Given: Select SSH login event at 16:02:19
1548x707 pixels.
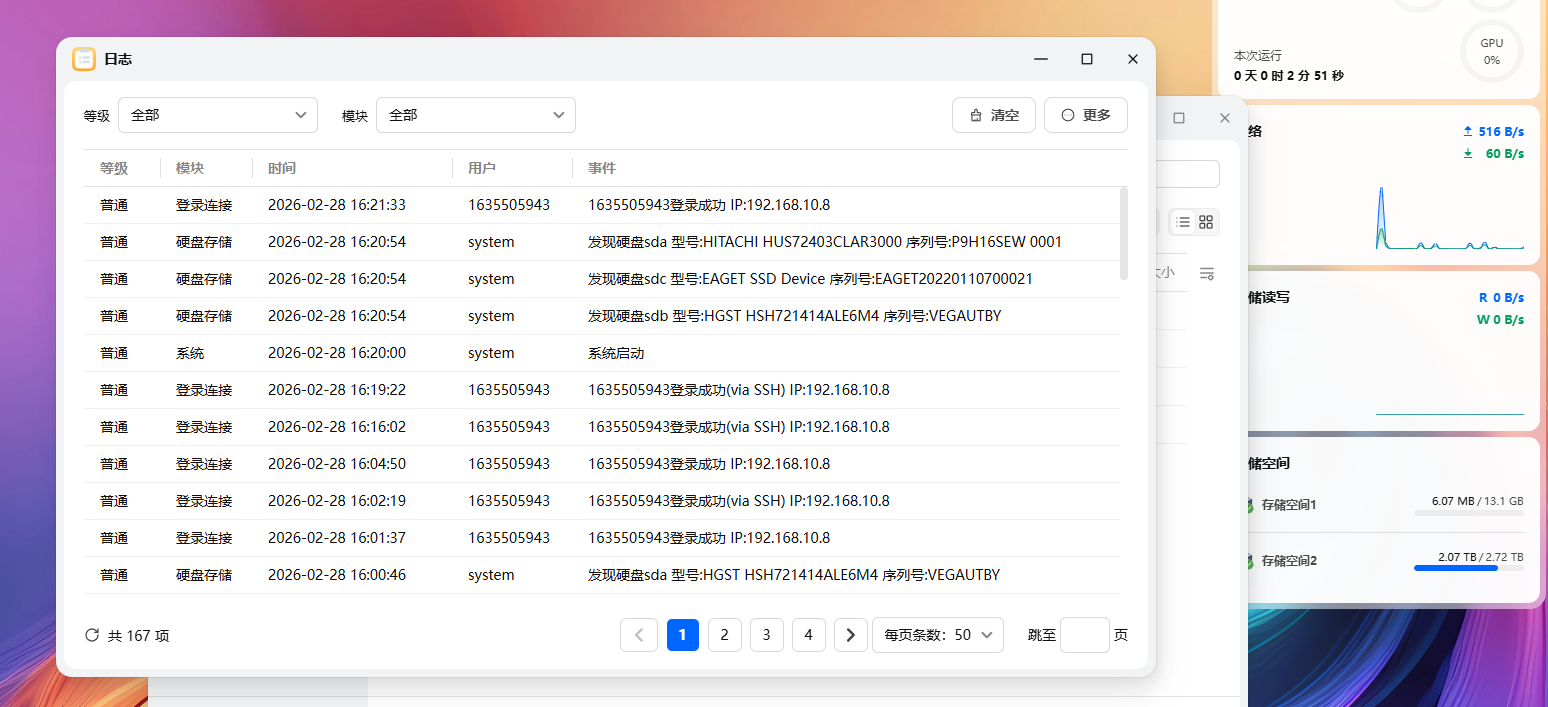Looking at the screenshot, I should 601,501.
